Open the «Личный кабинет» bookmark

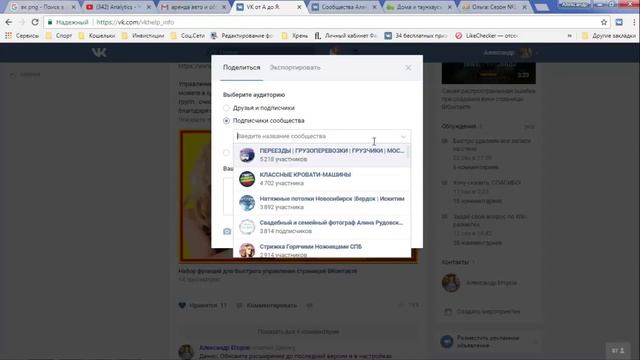[x=346, y=36]
